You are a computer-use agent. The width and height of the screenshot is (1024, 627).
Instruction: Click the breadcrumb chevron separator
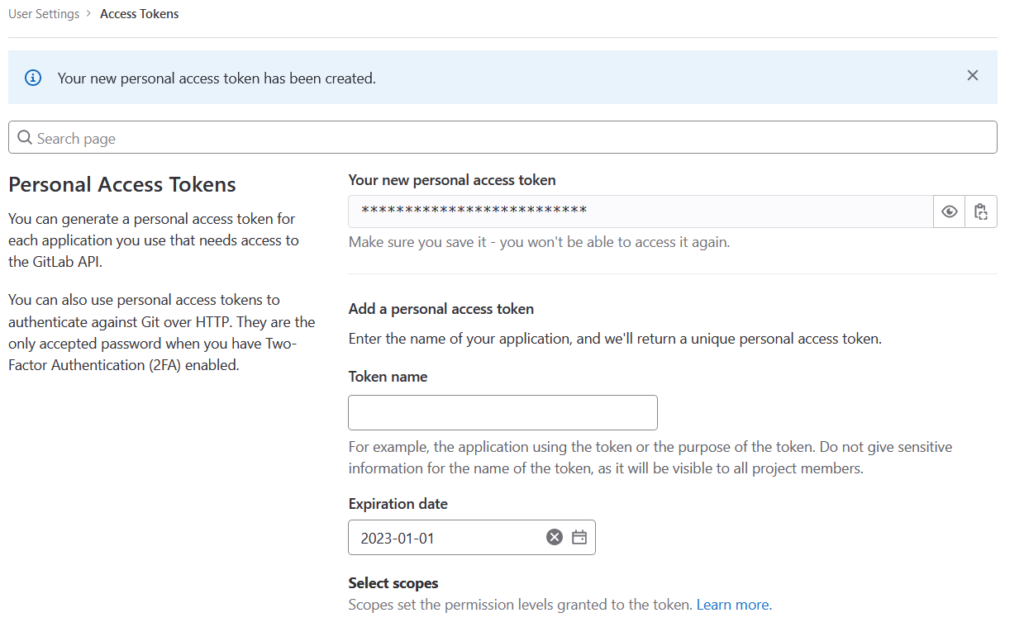(89, 14)
